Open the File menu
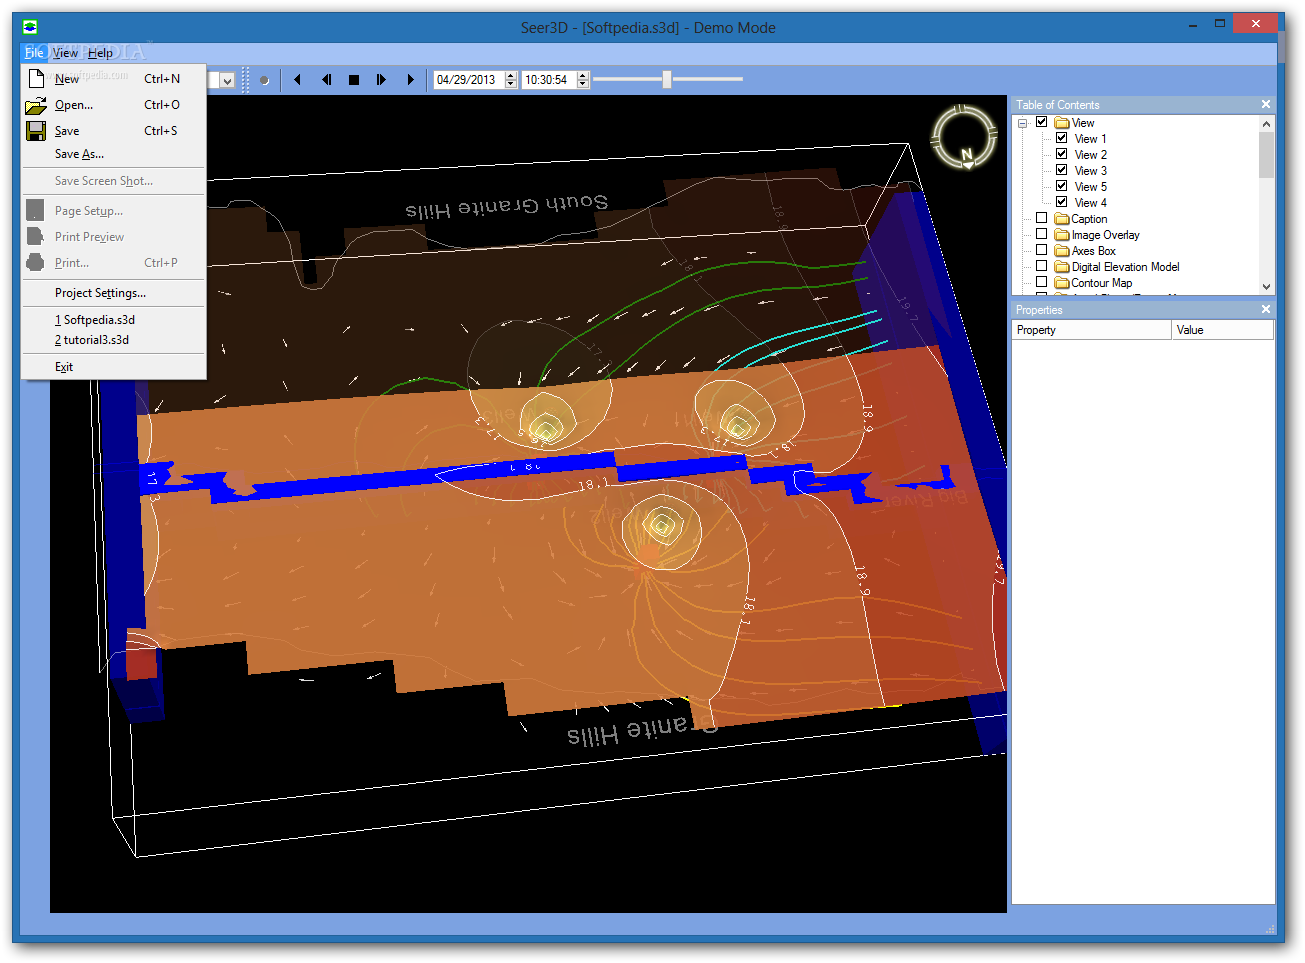Image resolution: width=1305 pixels, height=963 pixels. (x=34, y=53)
